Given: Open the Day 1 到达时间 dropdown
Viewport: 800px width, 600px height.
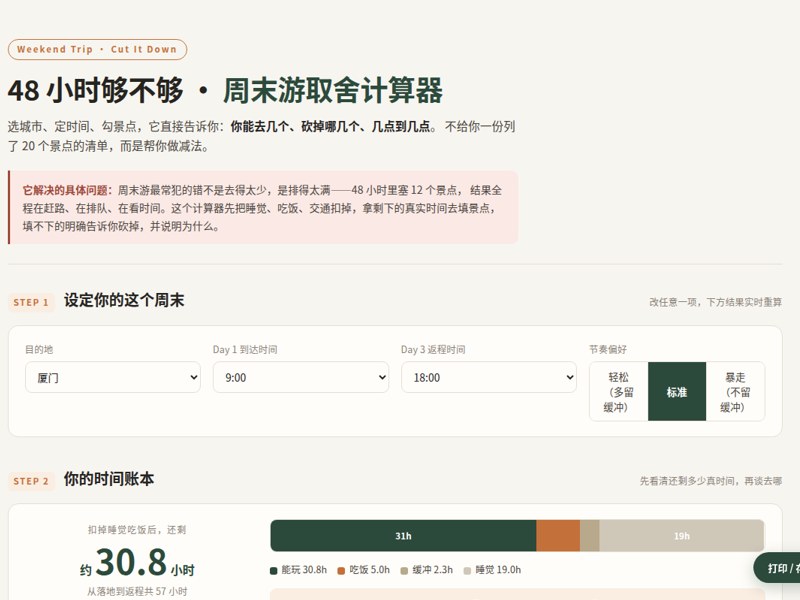Looking at the screenshot, I should (x=301, y=378).
